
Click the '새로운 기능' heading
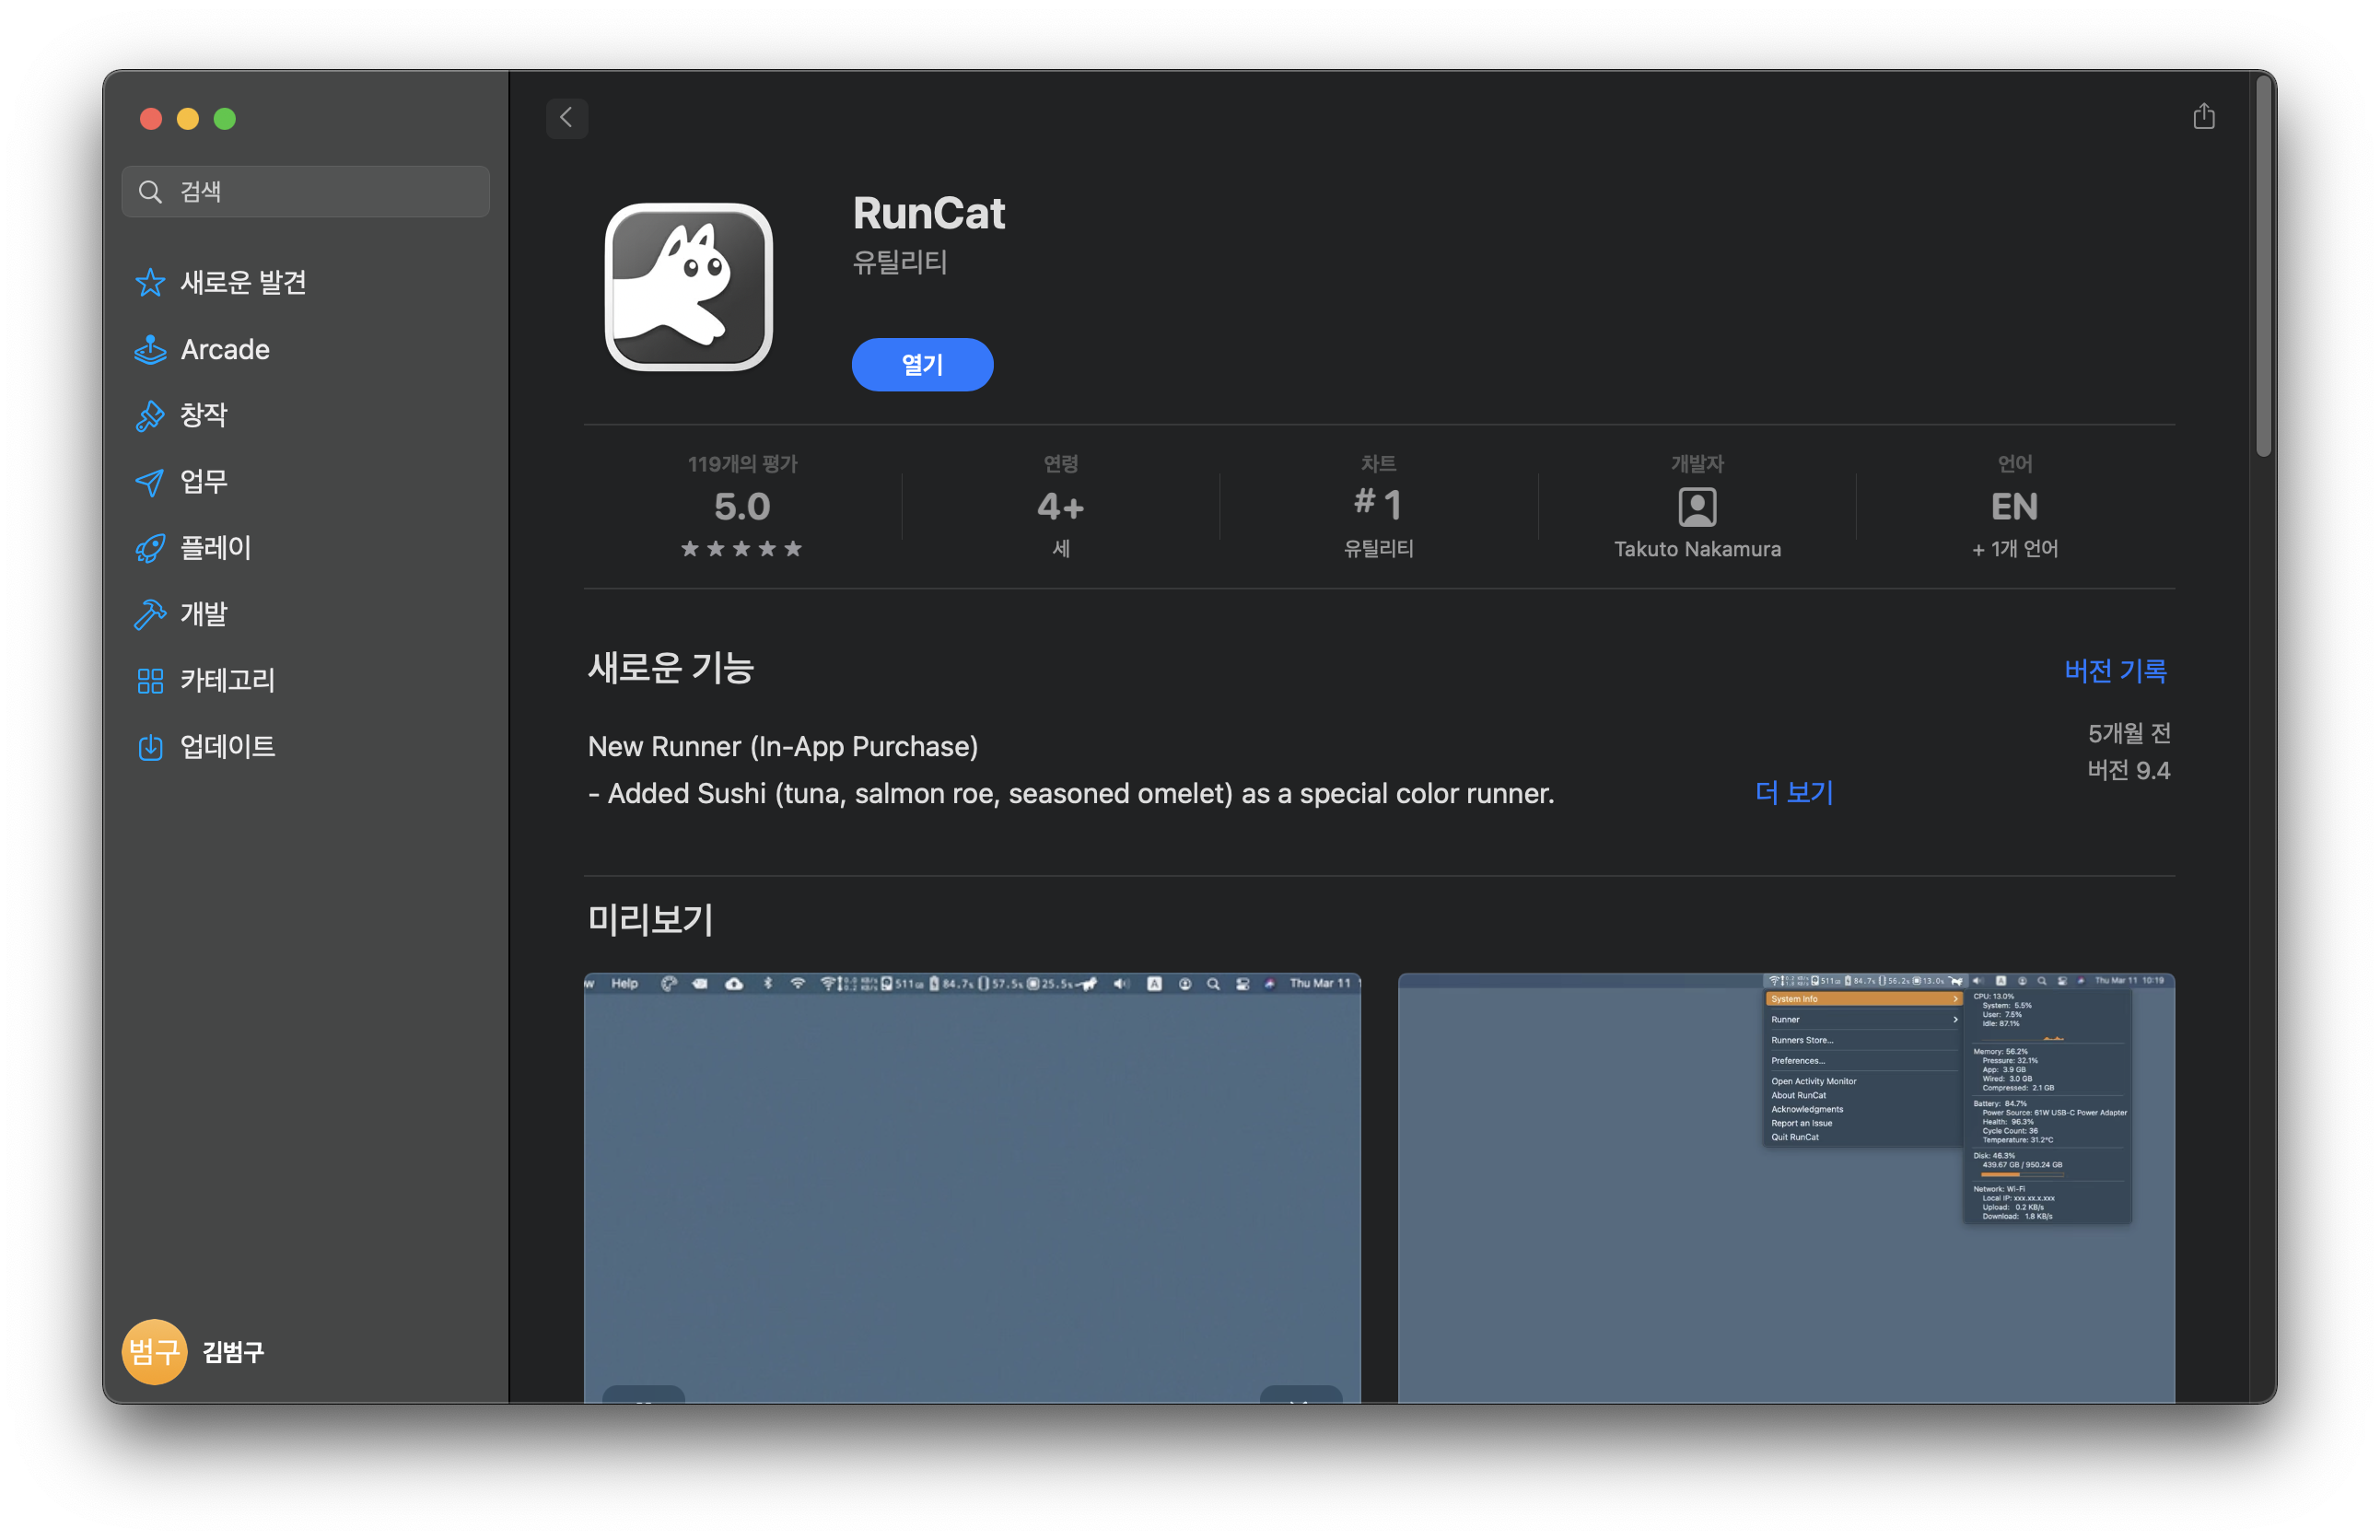point(670,668)
